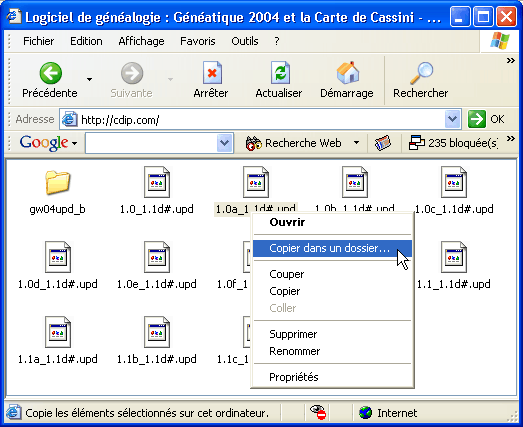523x427 pixels.
Task: Select the 1.0e_1.1d#.upd file icon
Action: 157,257
